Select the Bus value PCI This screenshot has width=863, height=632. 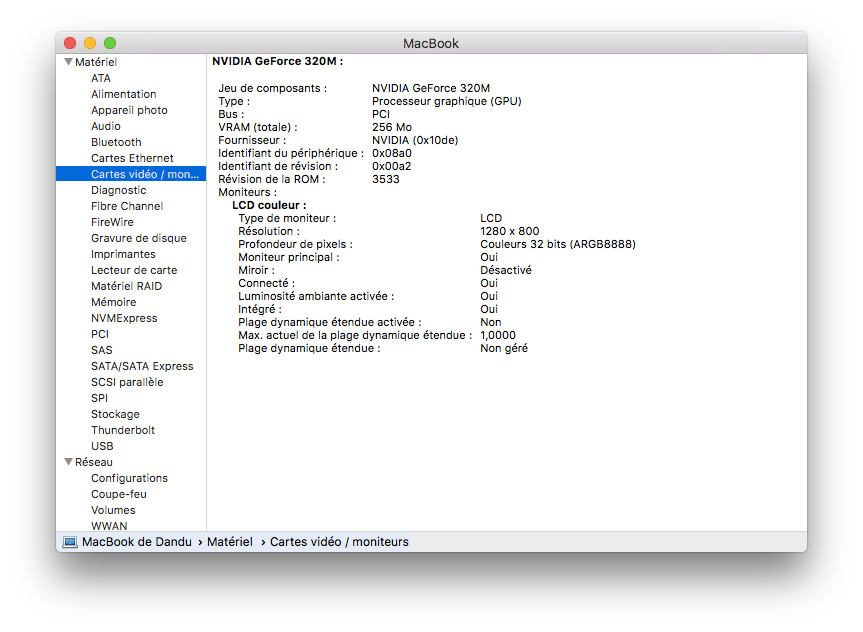(381, 114)
